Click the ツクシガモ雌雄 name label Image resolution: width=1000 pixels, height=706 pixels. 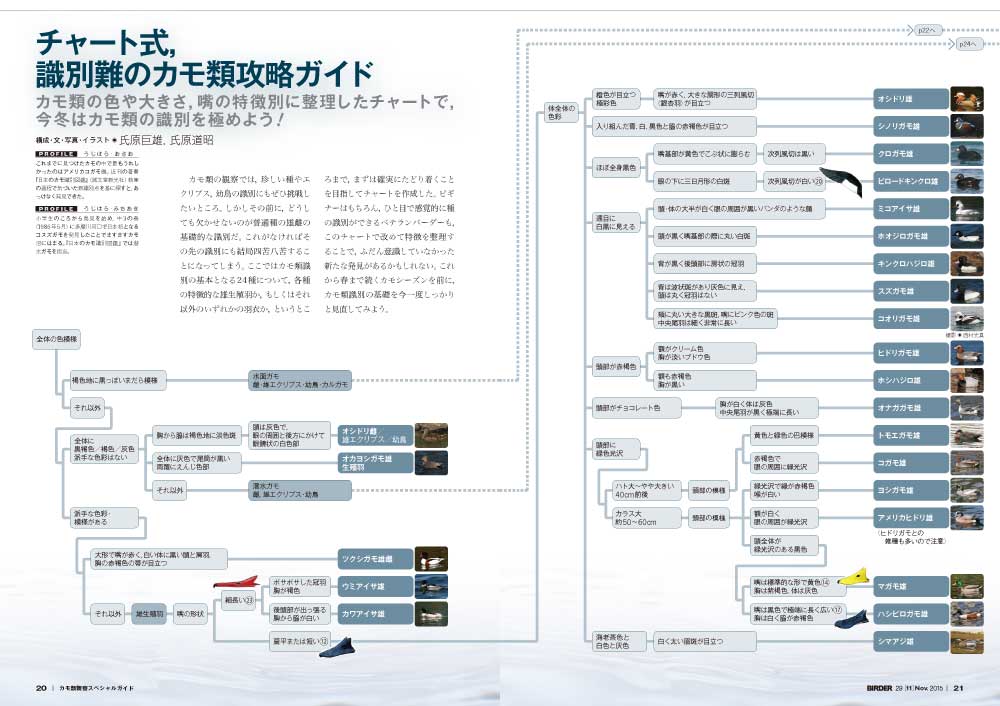pyautogui.click(x=376, y=559)
